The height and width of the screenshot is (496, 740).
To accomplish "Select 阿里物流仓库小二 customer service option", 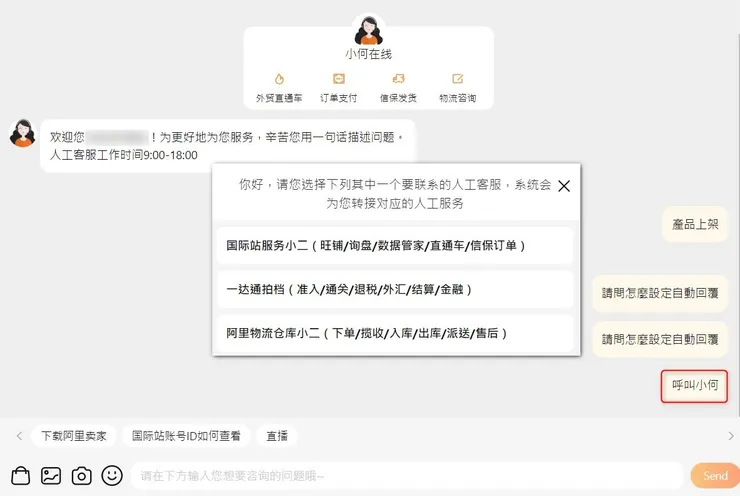I will coord(395,333).
